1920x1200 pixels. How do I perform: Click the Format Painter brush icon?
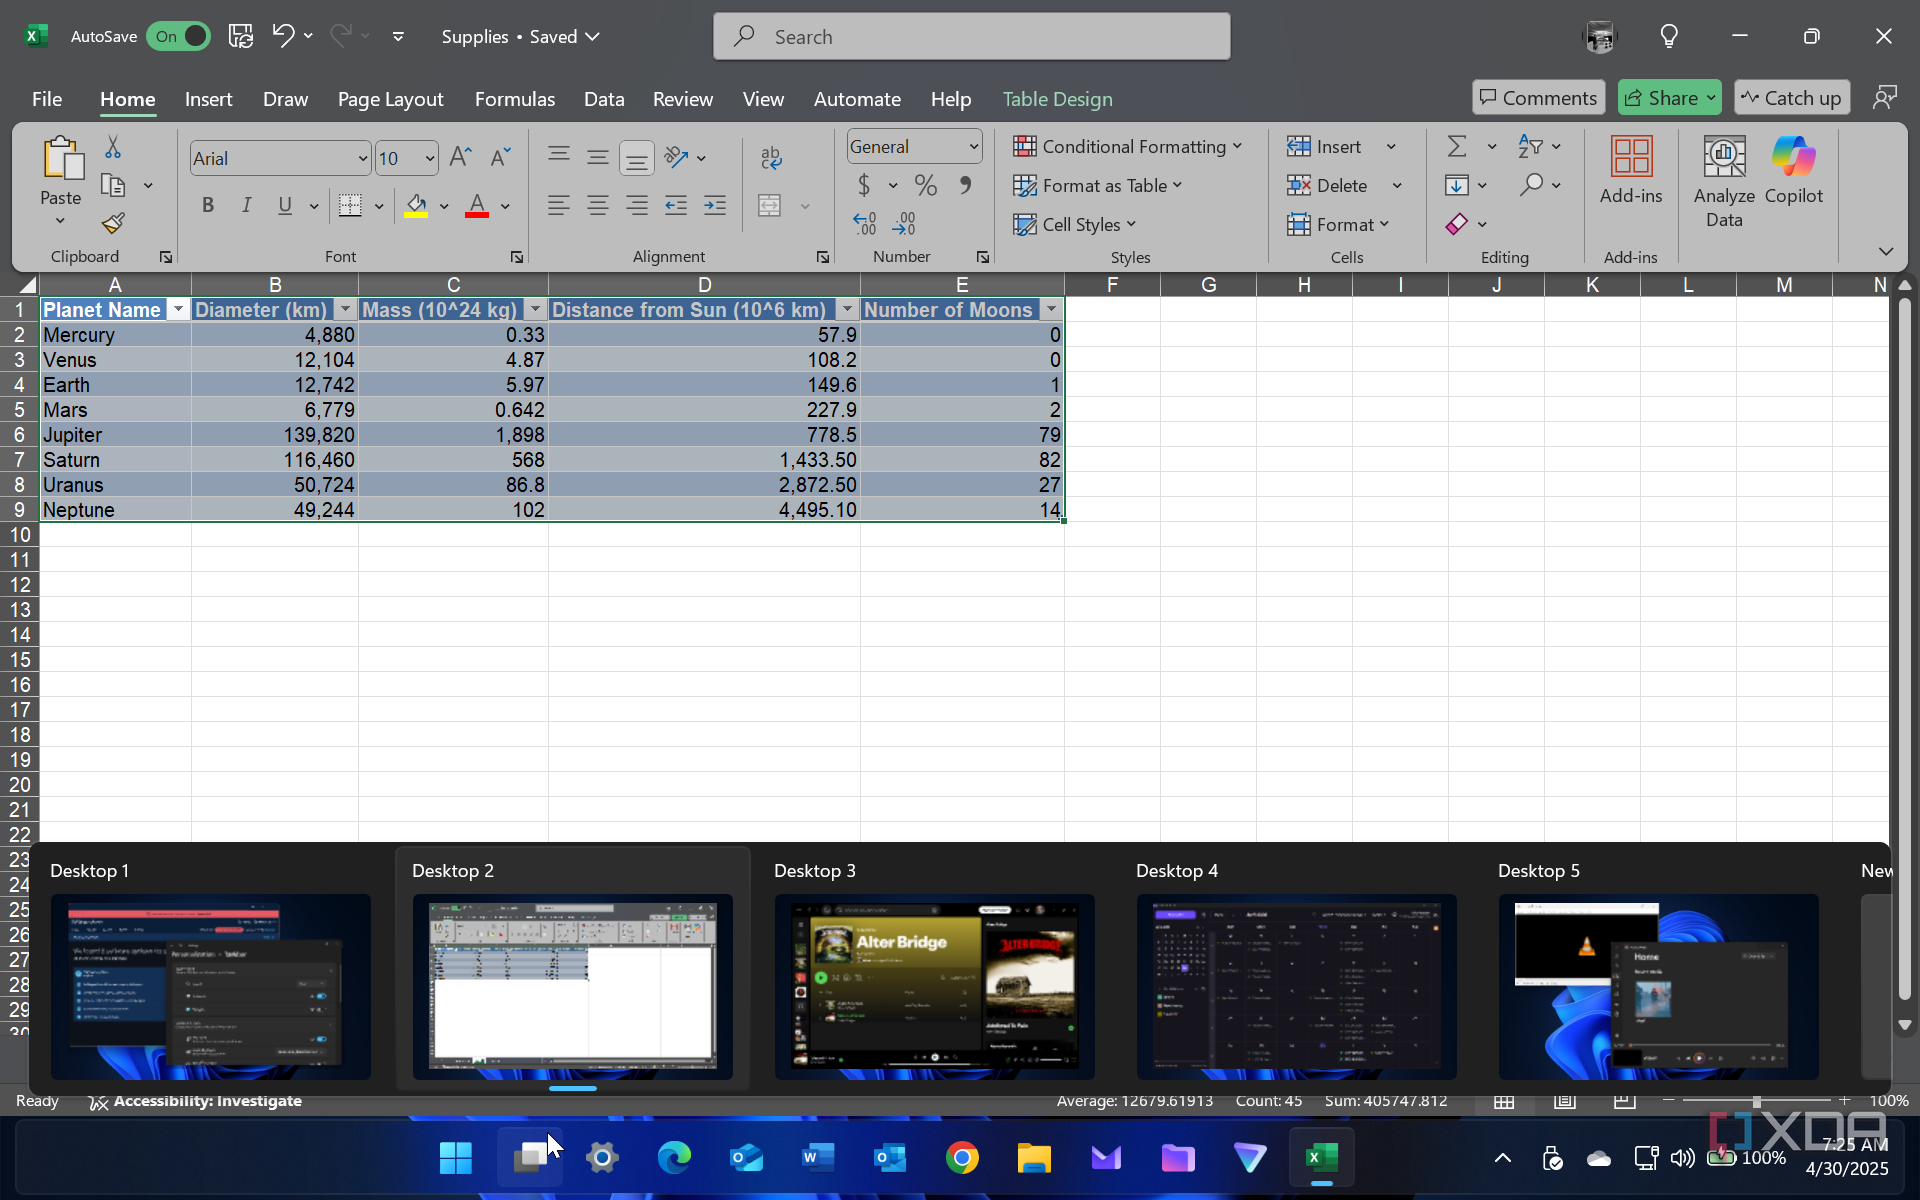[113, 223]
